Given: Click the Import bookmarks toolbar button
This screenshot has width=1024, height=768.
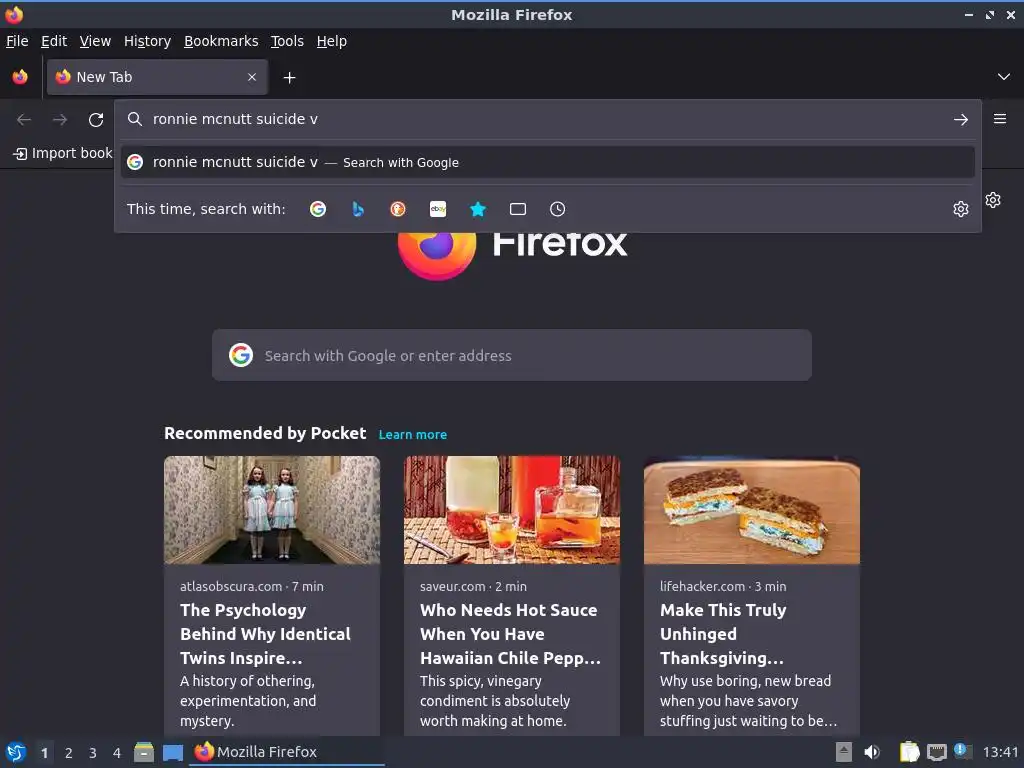Looking at the screenshot, I should tap(63, 153).
